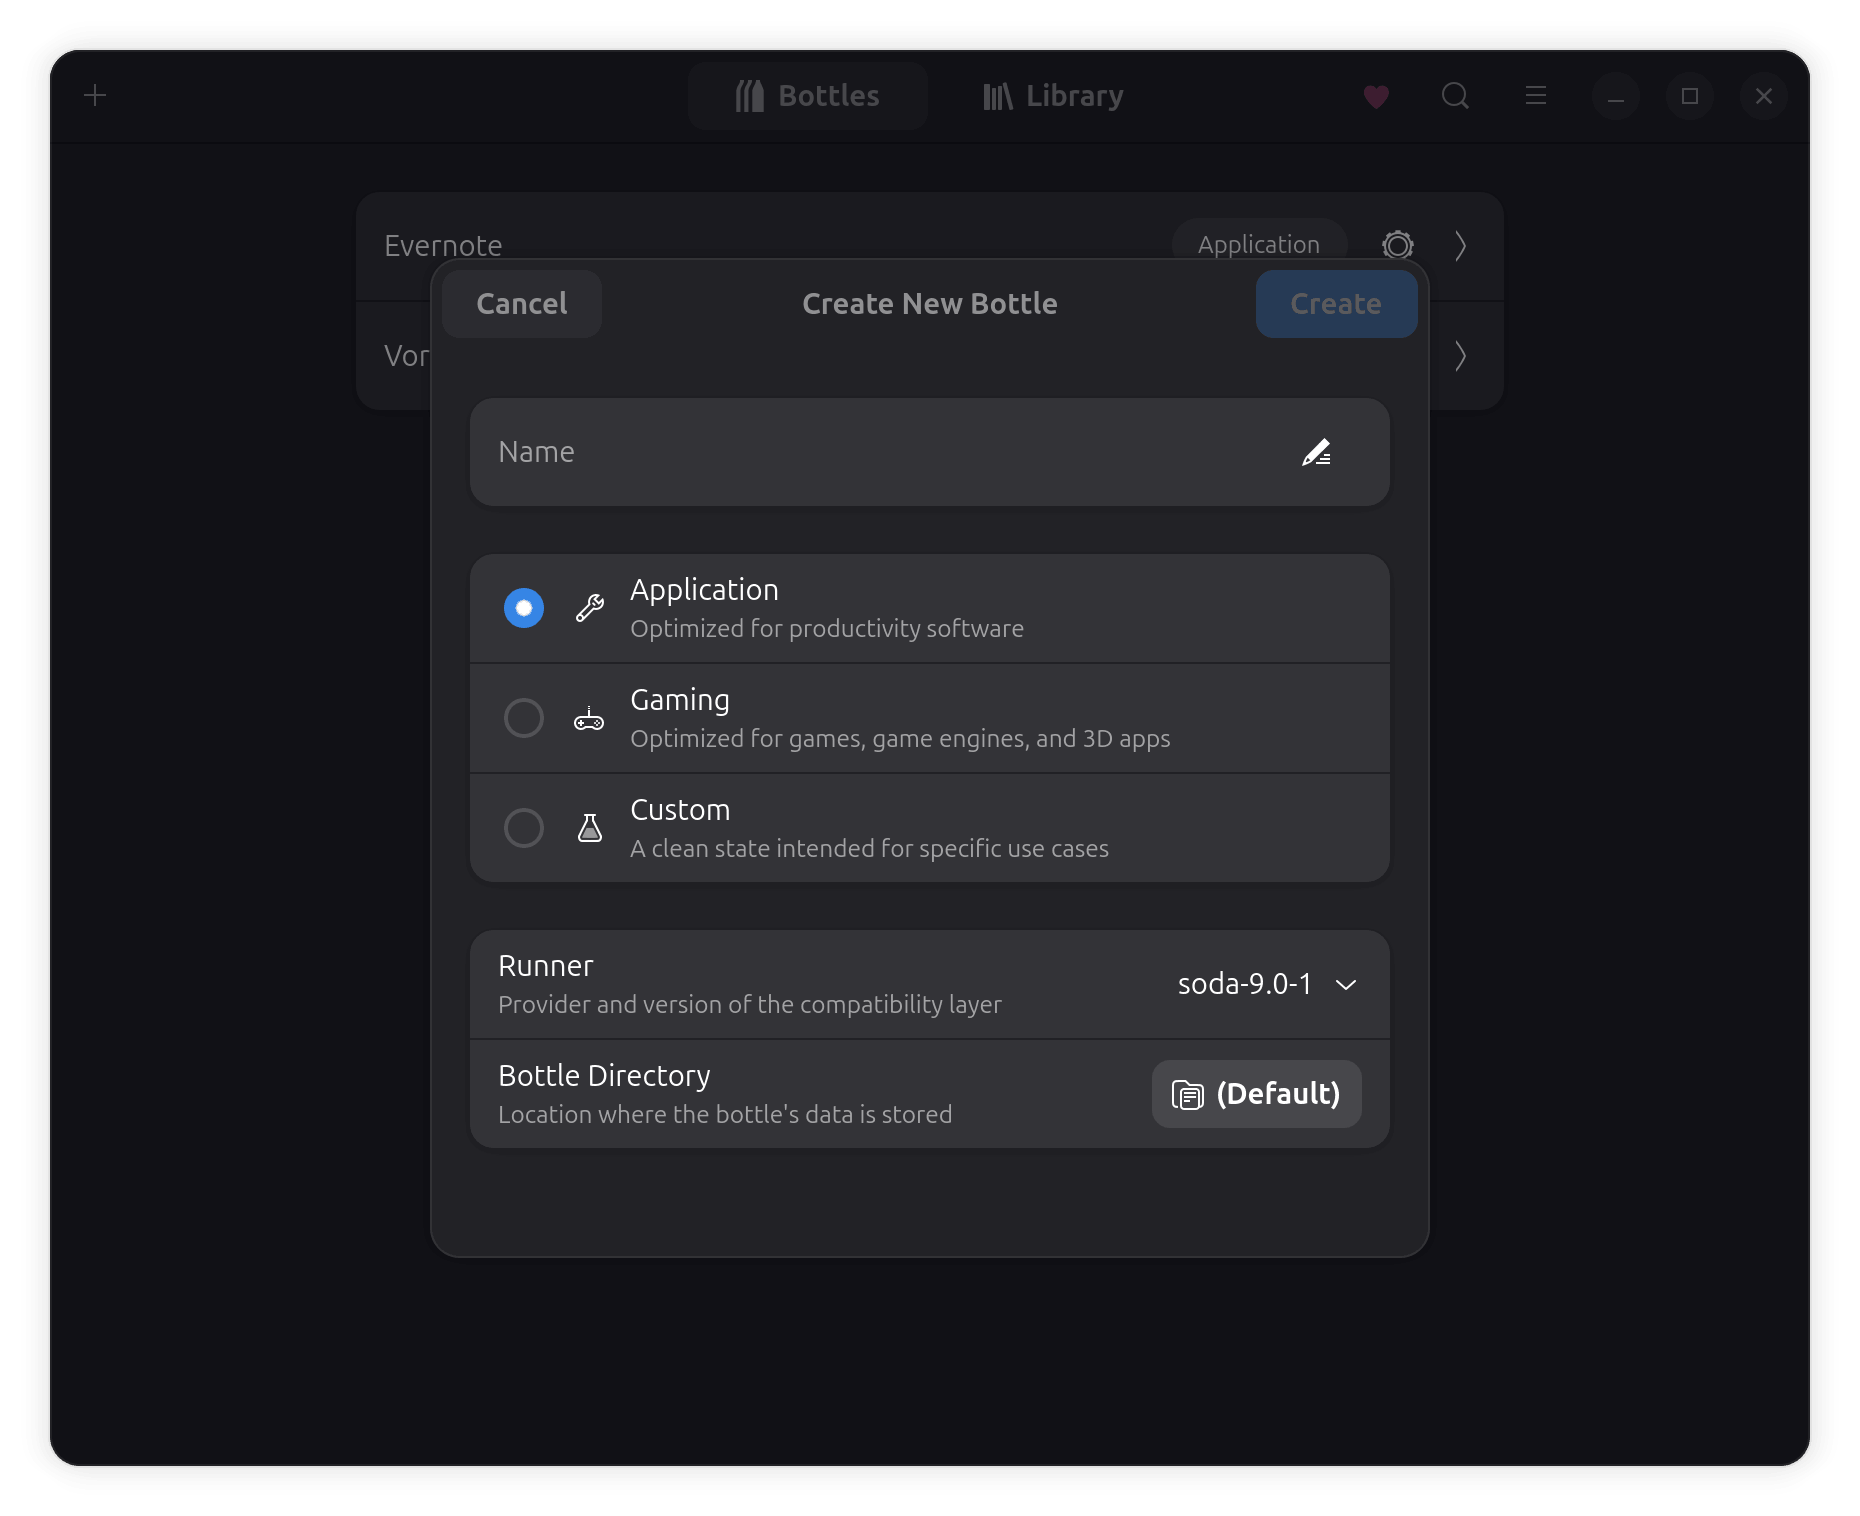Open the hamburger main menu
Image resolution: width=1860 pixels, height=1516 pixels.
(x=1535, y=96)
